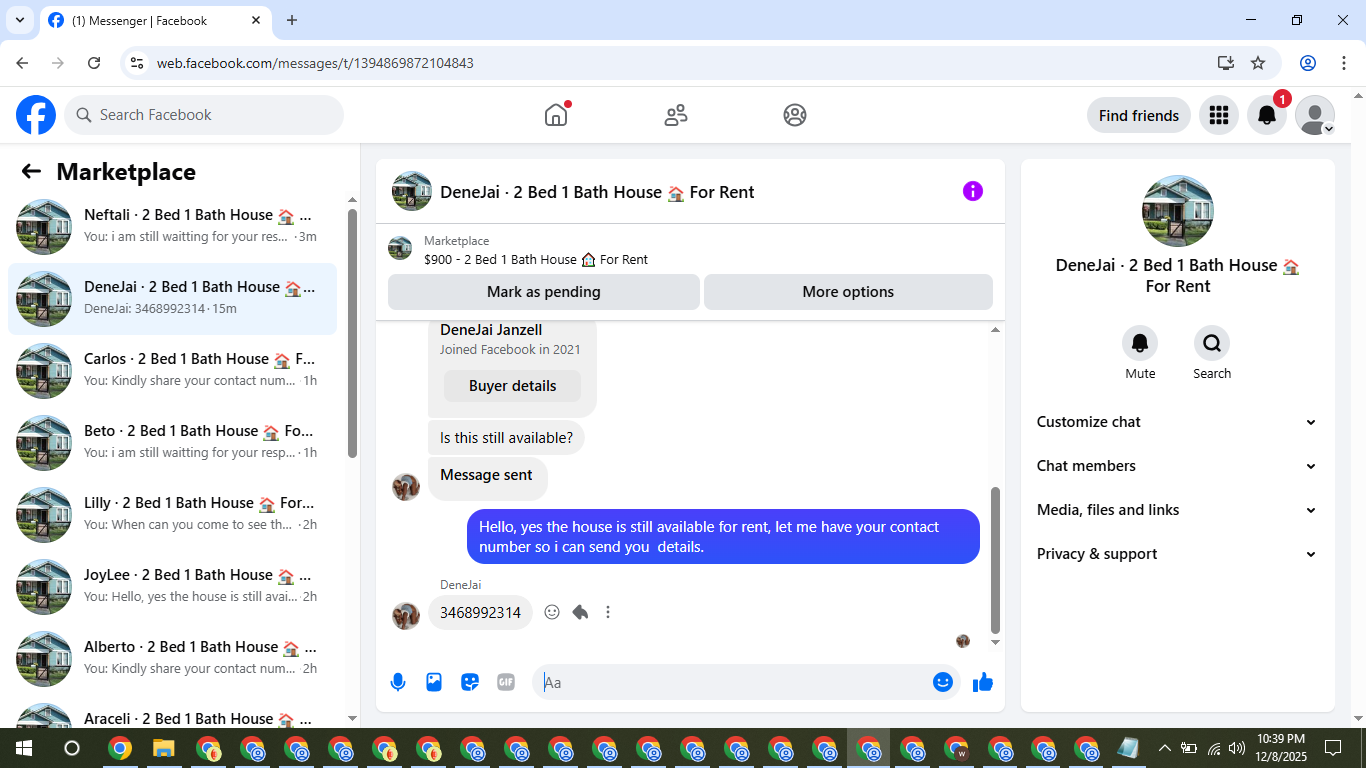Go to the Home feed icon

[x=556, y=115]
